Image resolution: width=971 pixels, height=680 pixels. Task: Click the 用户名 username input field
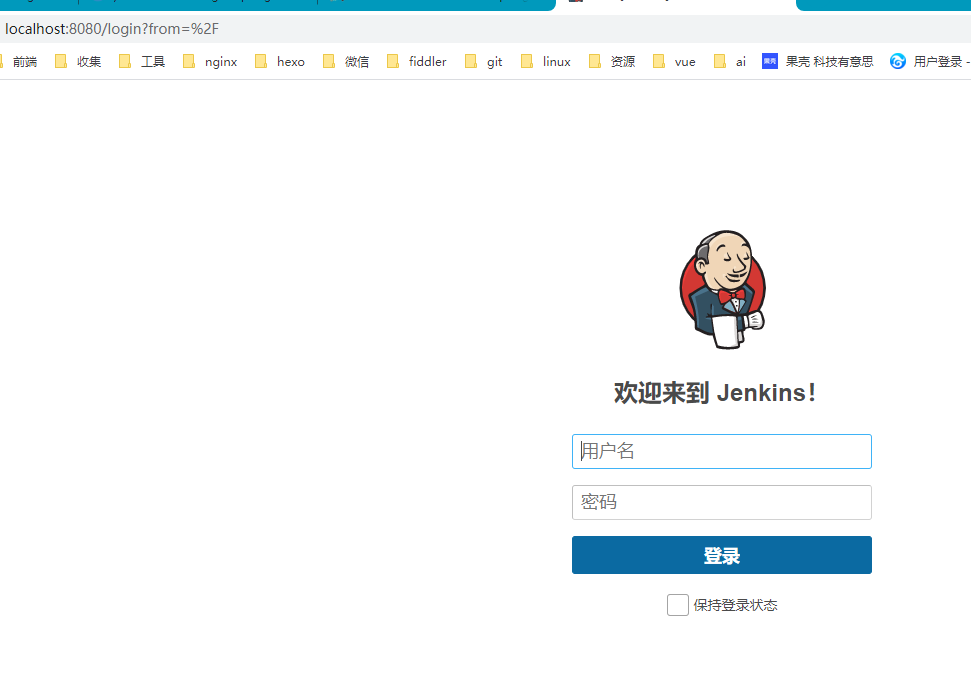tap(721, 451)
